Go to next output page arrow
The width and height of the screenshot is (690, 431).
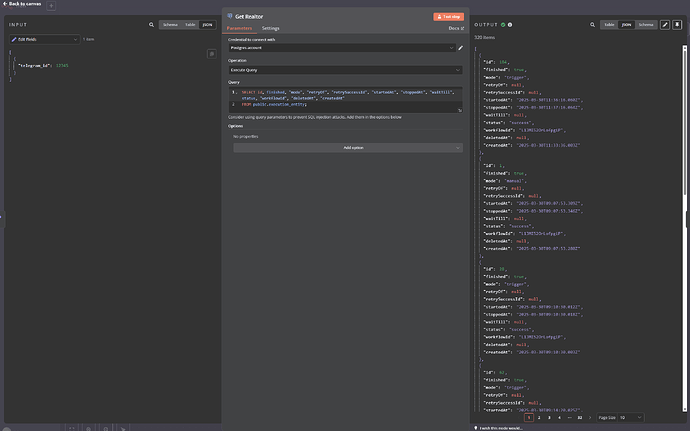coord(590,417)
